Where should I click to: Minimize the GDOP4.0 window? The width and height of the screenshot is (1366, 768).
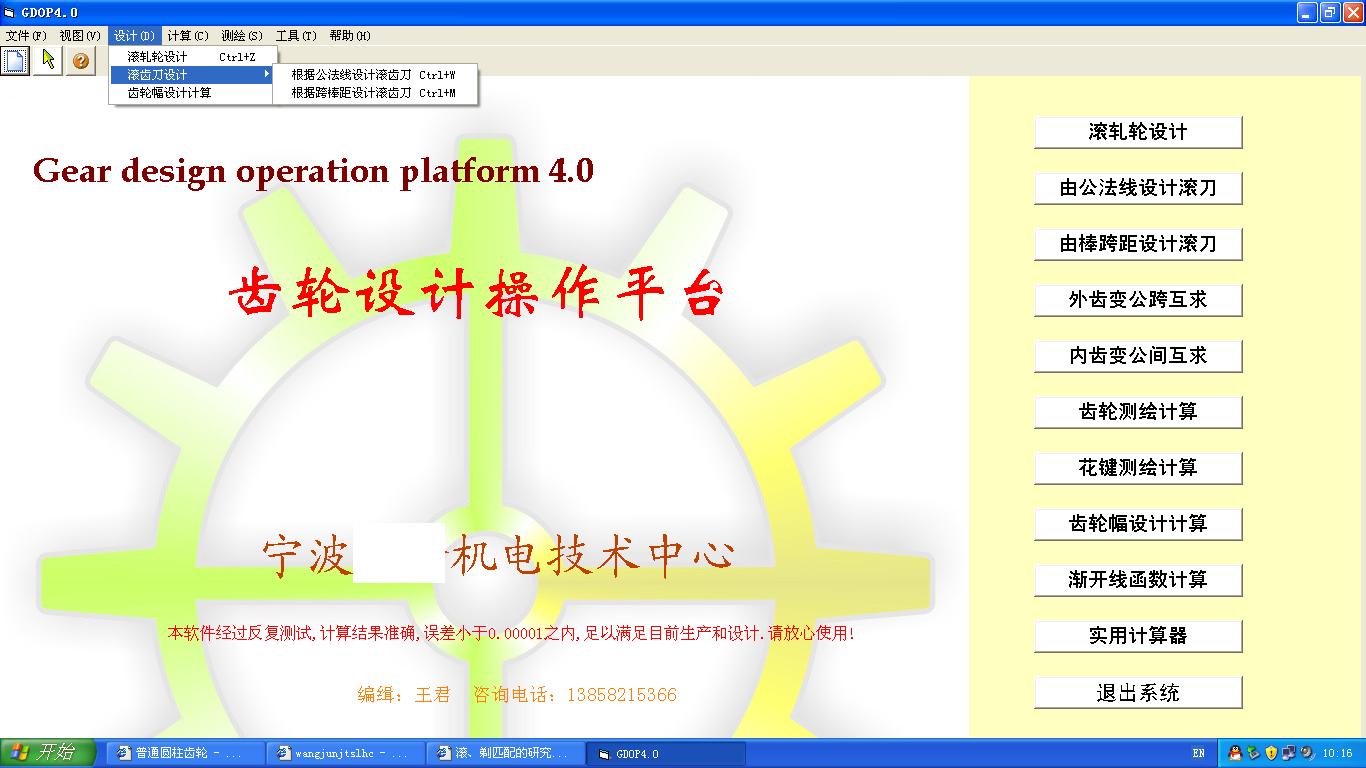pyautogui.click(x=1308, y=12)
